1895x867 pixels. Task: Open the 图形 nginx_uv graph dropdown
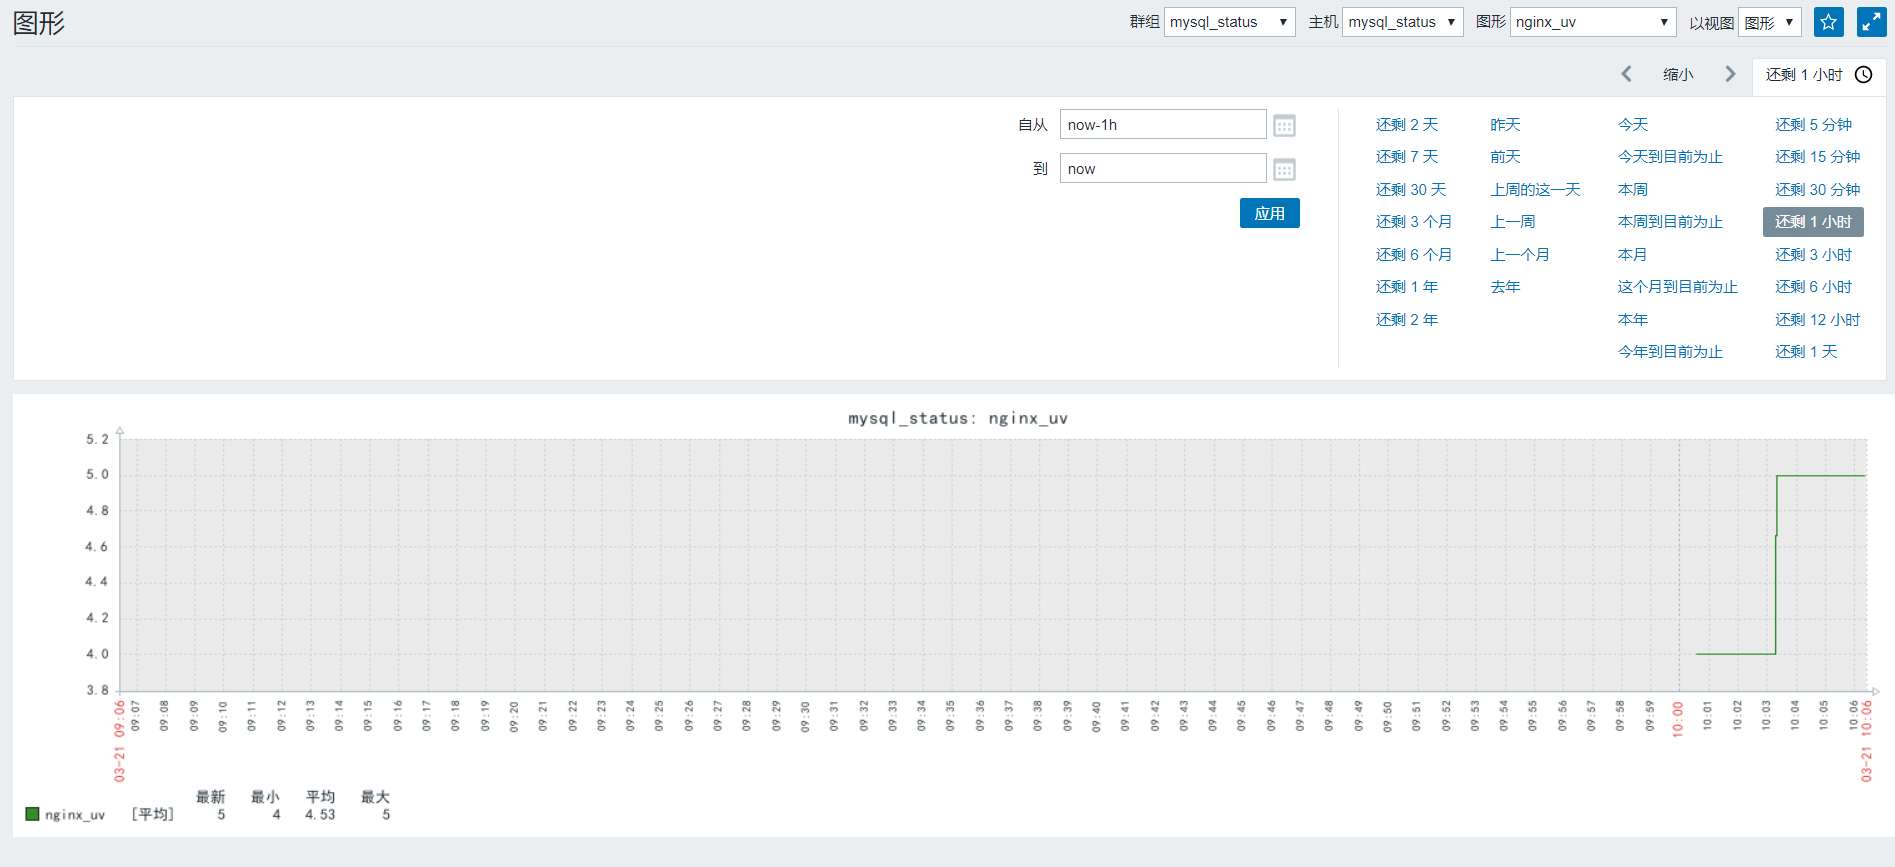tap(1593, 22)
